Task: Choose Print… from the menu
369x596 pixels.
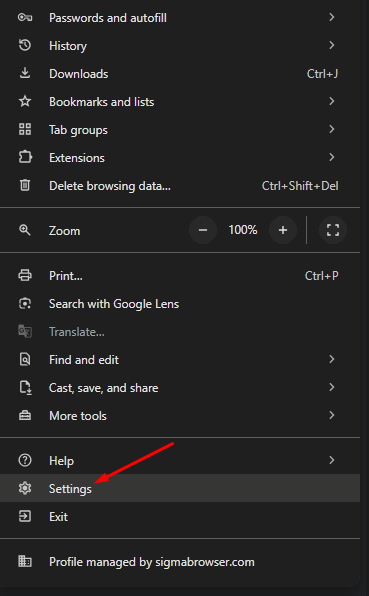Action: [180, 275]
